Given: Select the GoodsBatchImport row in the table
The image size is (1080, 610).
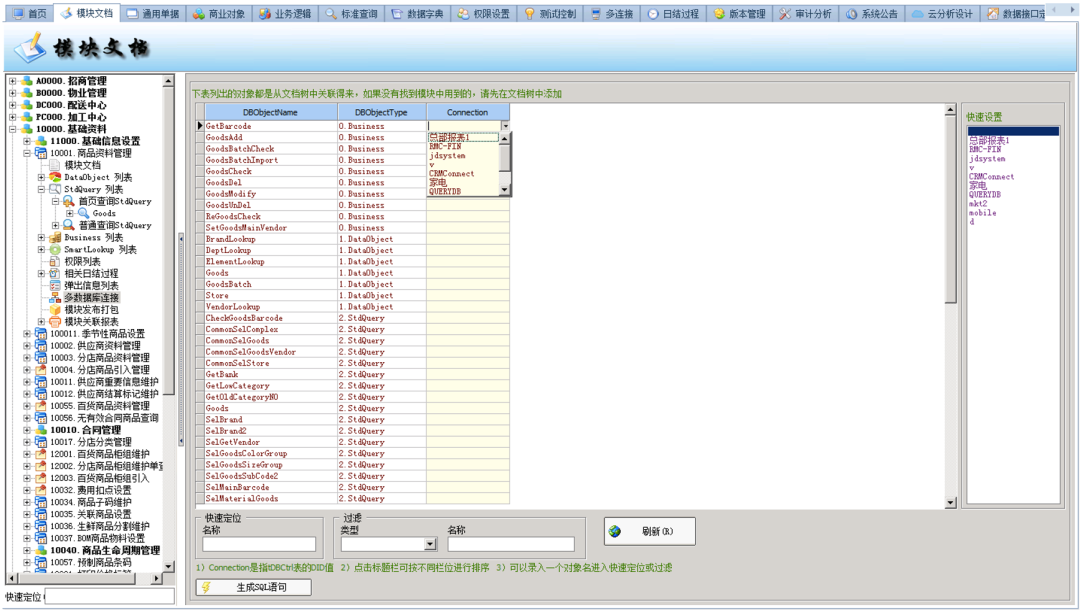Looking at the screenshot, I should pyautogui.click(x=353, y=160).
